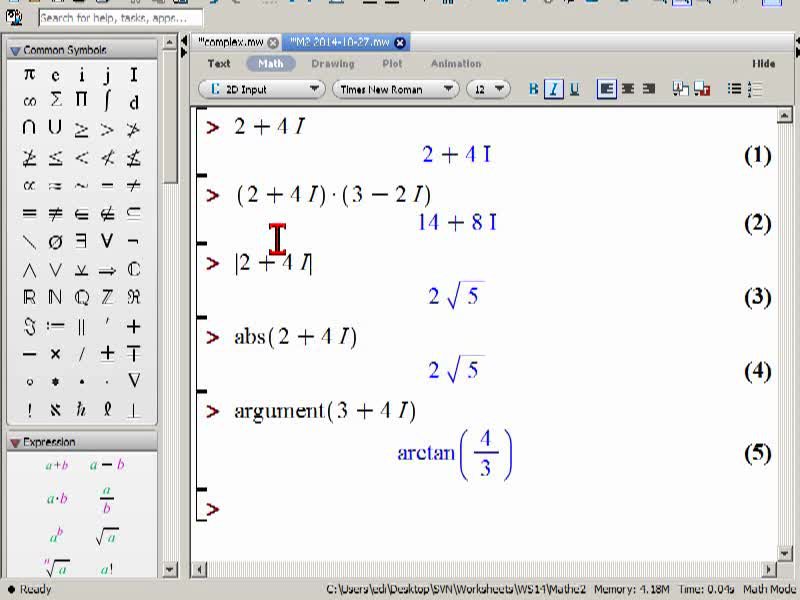Toggle bold formatting

click(x=533, y=89)
